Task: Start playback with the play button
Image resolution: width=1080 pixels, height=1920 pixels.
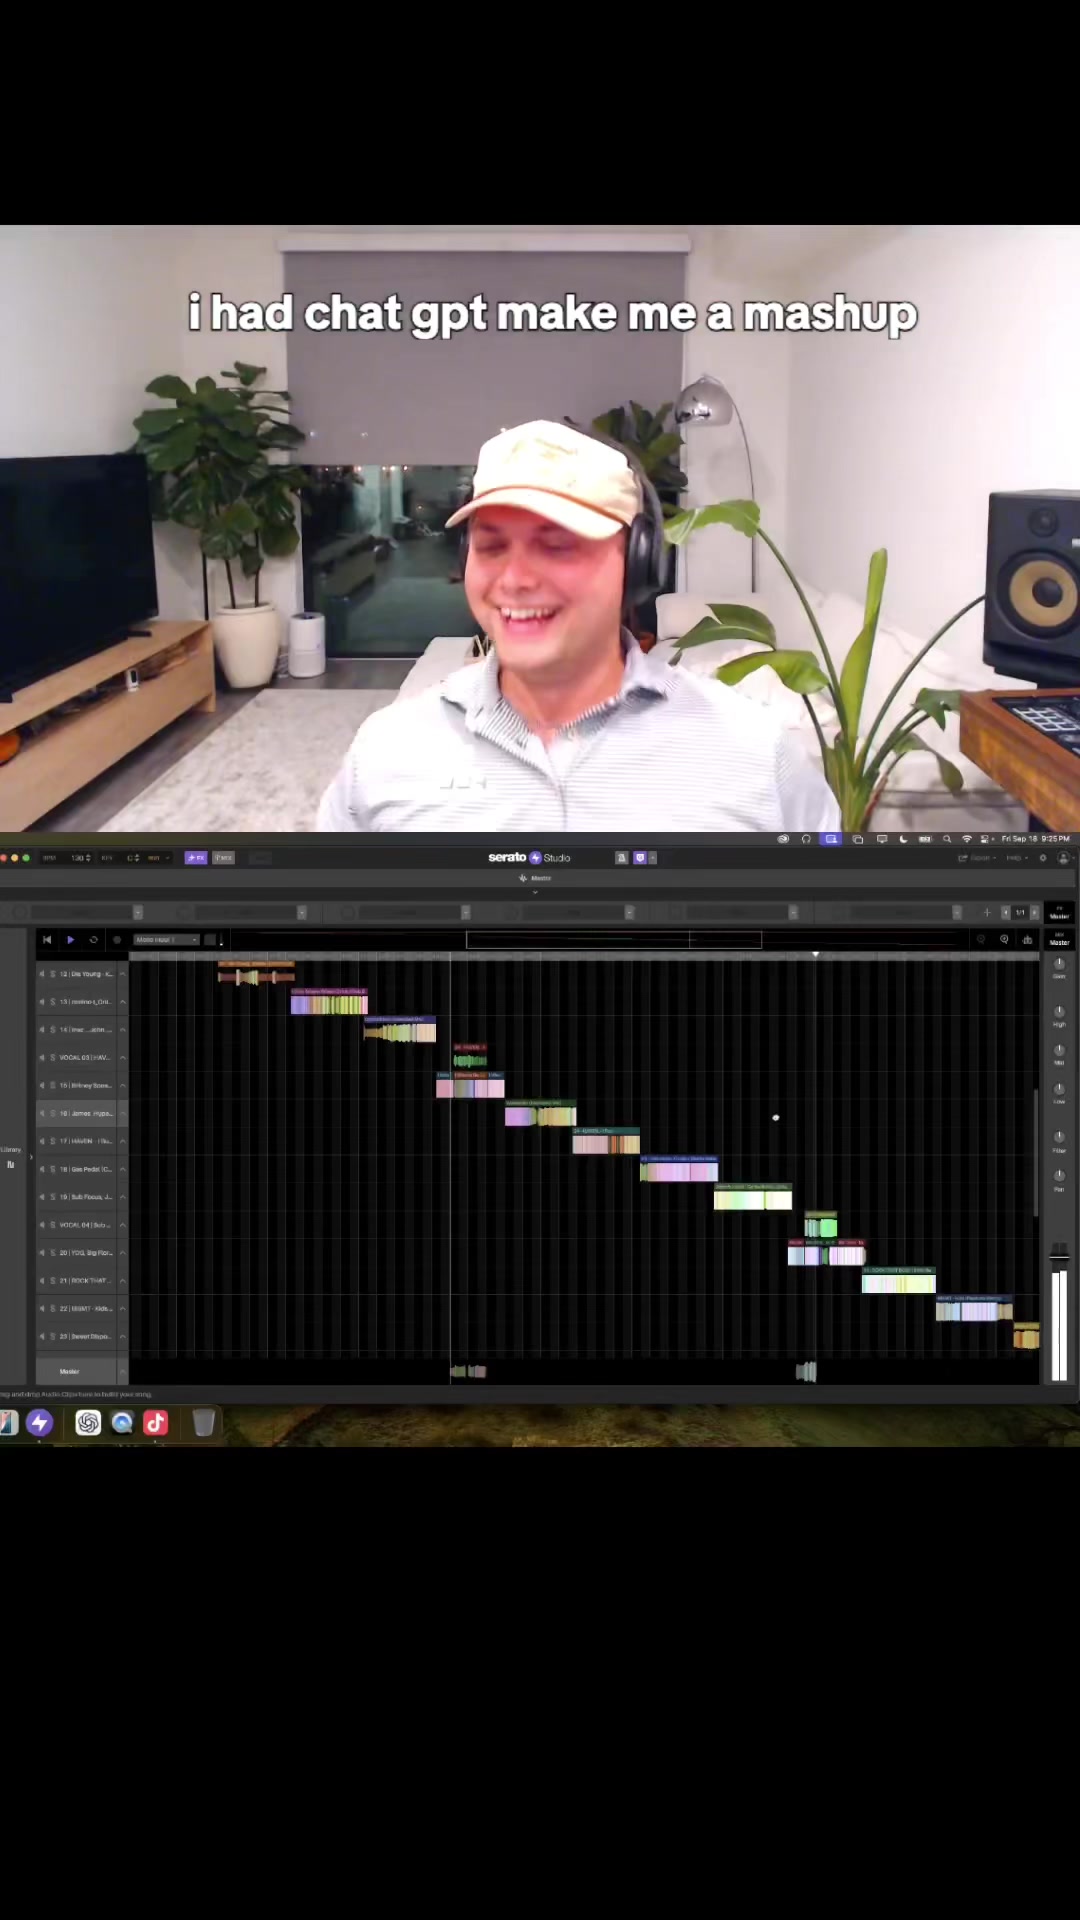Action: coord(70,940)
